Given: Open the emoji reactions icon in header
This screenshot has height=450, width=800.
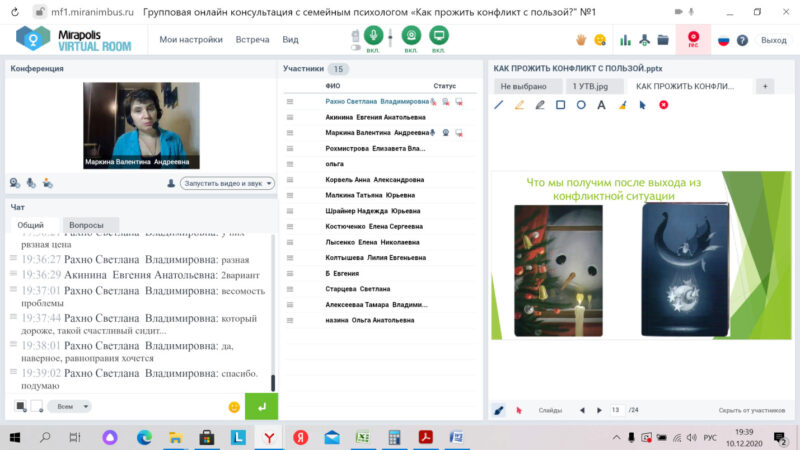Looking at the screenshot, I should click(x=600, y=40).
